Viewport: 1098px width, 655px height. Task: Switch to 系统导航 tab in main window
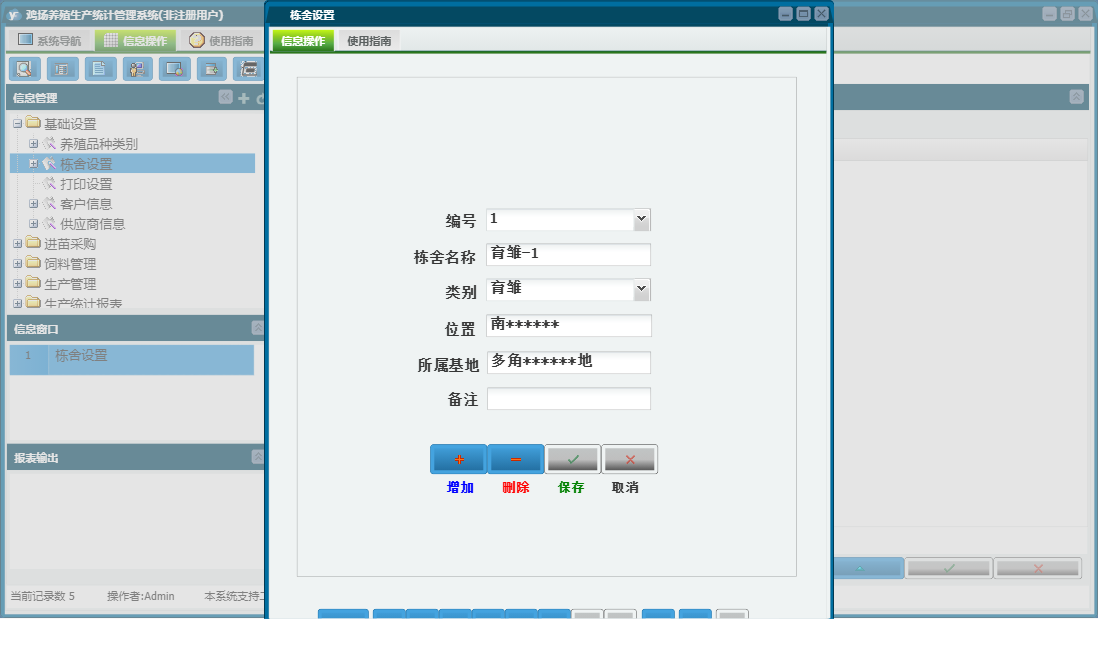click(50, 40)
